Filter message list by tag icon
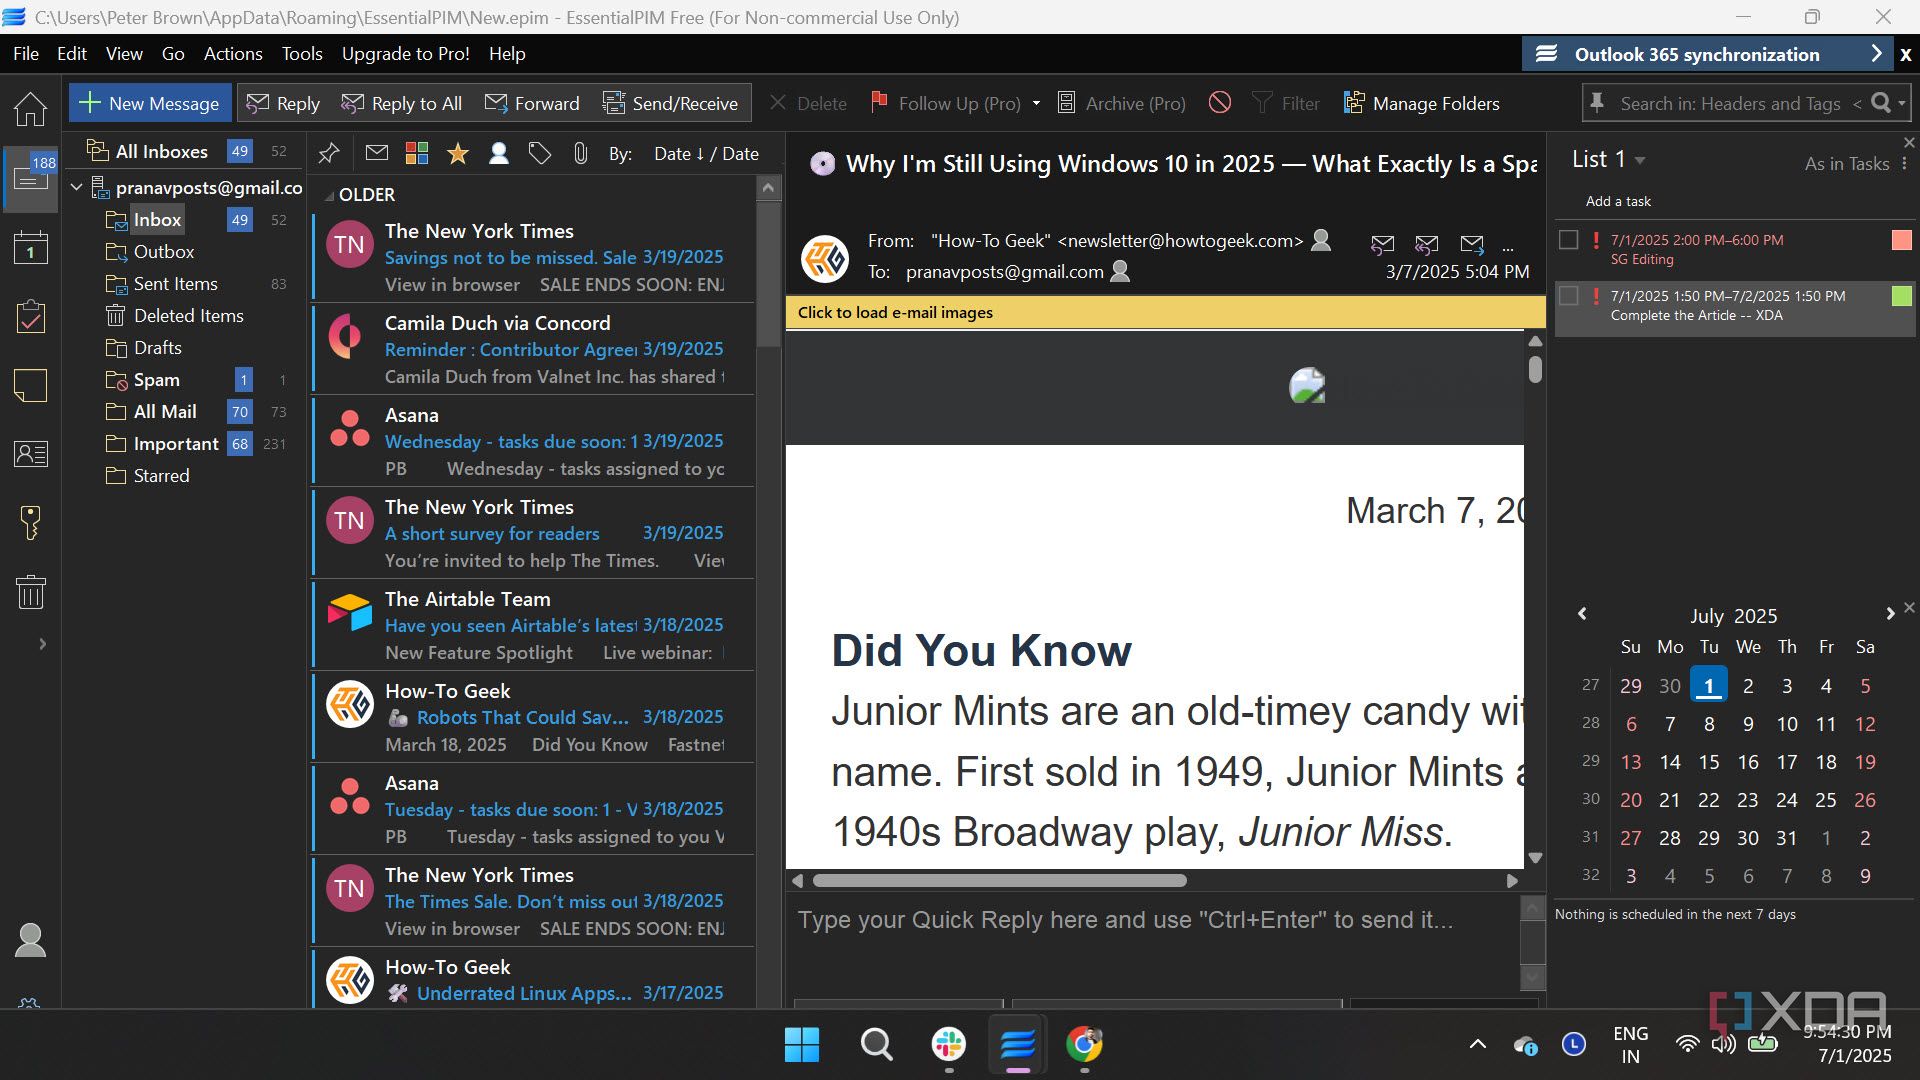Viewport: 1920px width, 1080px height. (x=539, y=153)
